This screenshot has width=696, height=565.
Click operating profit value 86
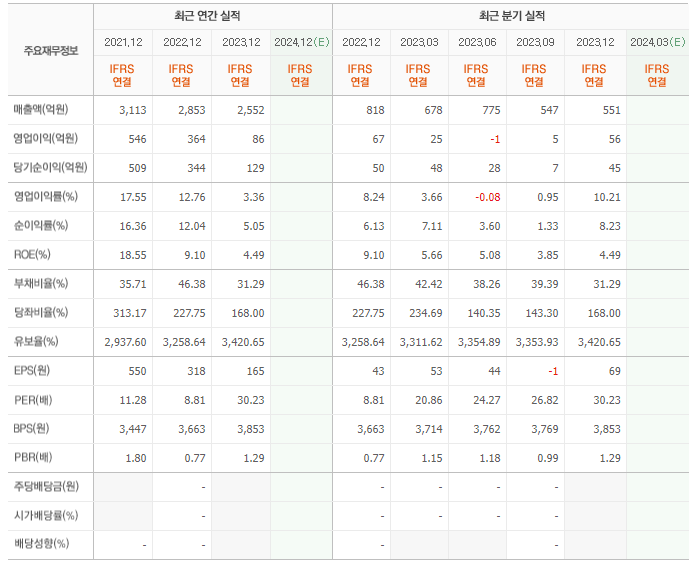258,139
